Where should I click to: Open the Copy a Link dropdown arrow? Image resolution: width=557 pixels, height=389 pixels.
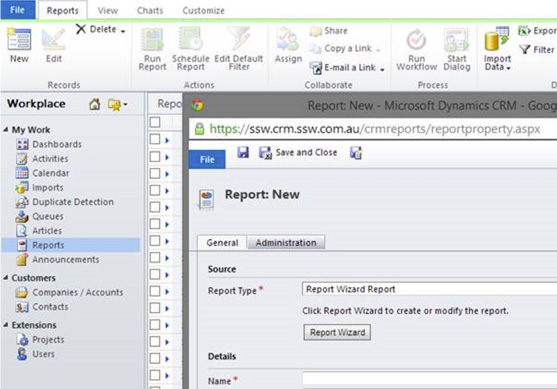click(x=378, y=50)
